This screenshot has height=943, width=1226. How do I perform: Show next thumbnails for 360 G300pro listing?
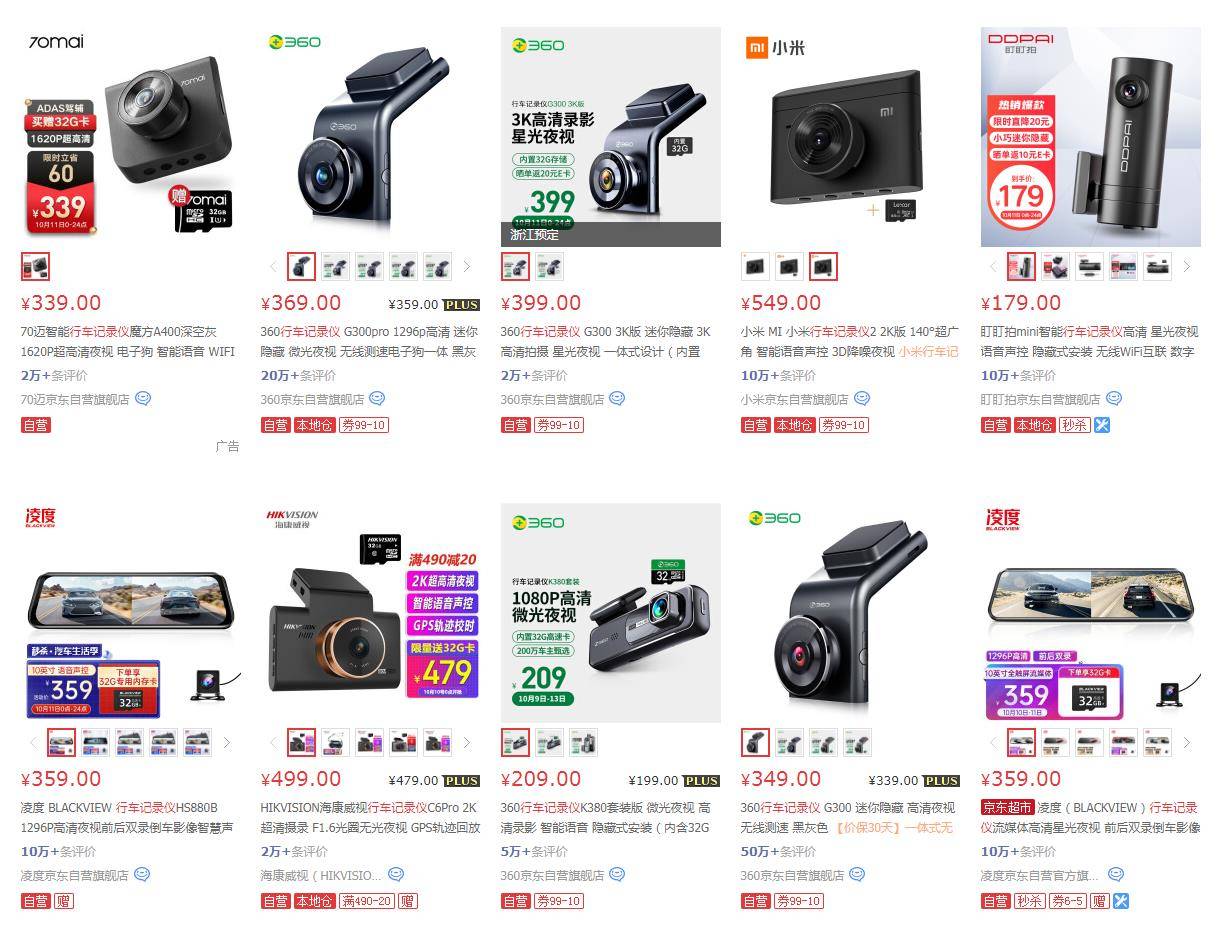[x=466, y=267]
